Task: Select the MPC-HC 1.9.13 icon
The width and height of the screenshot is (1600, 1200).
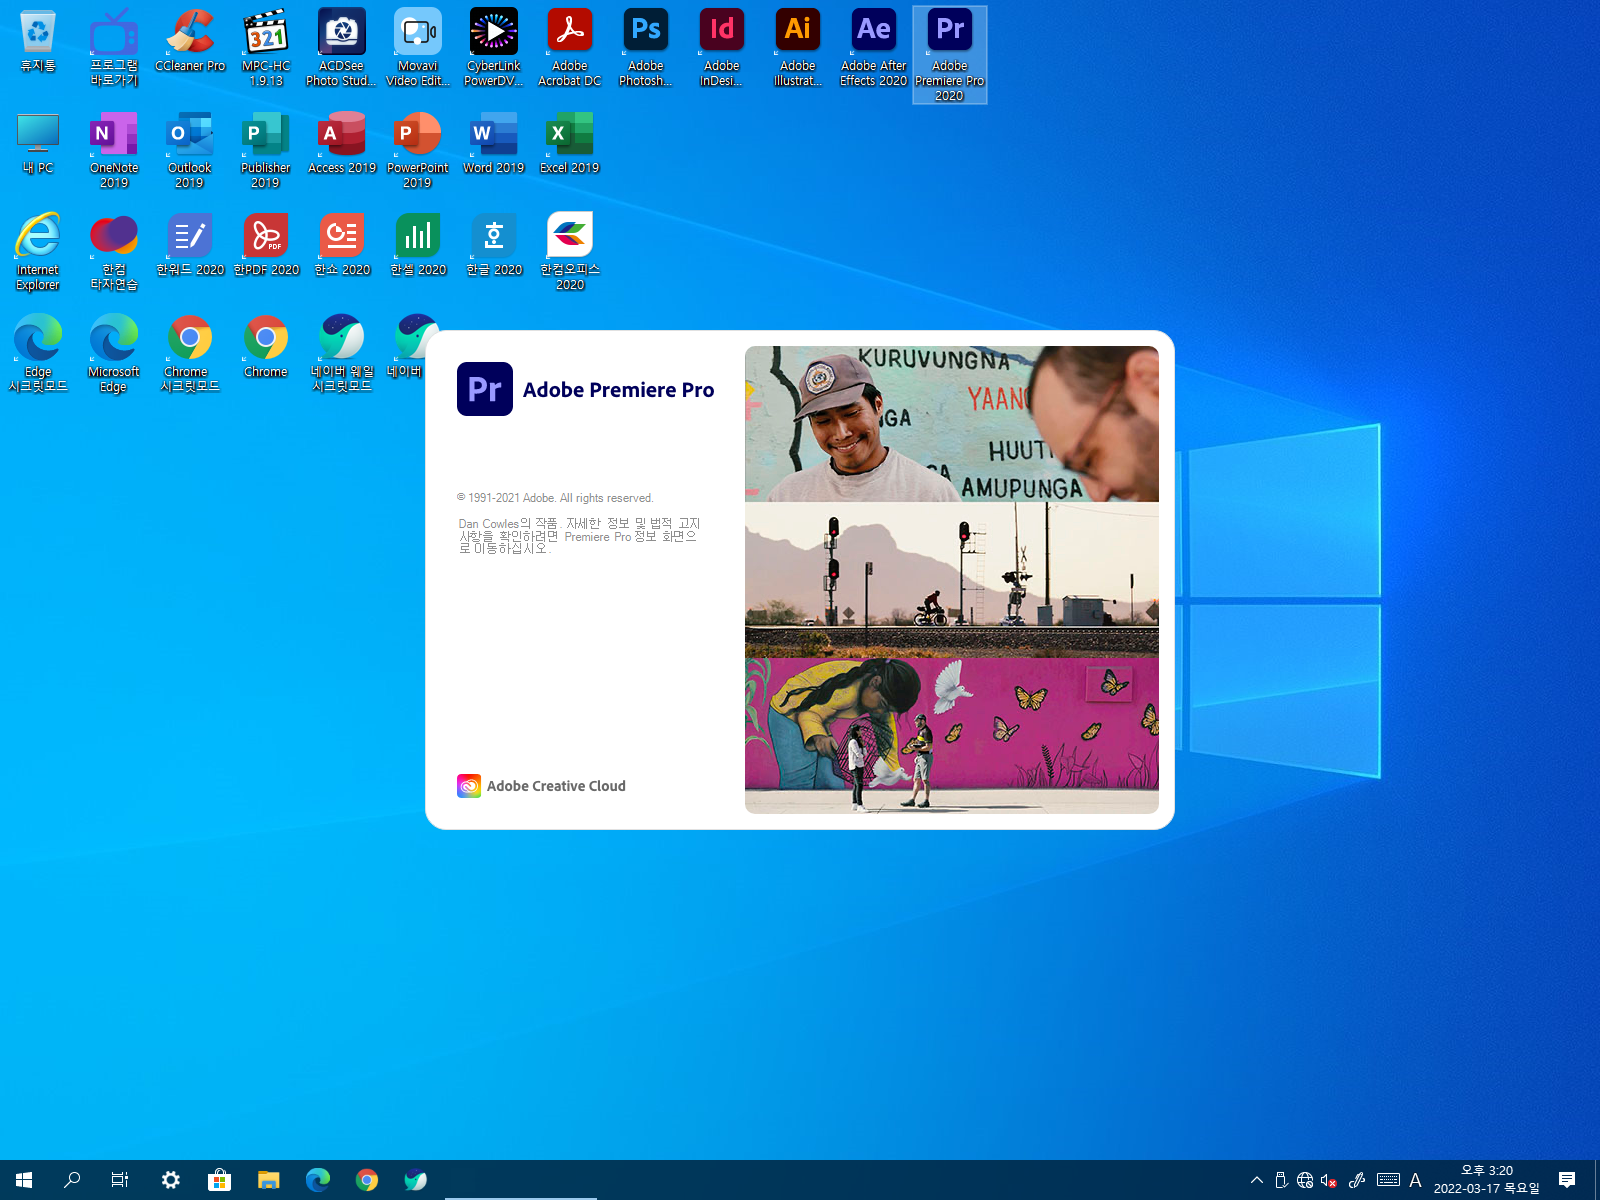Action: [x=266, y=47]
